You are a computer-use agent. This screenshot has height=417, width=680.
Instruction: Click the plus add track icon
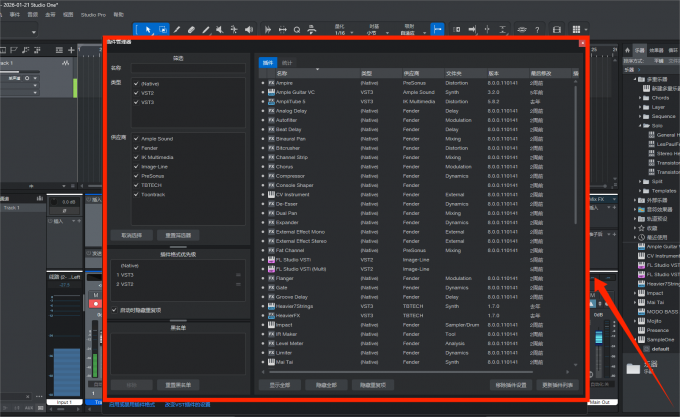coord(71,50)
